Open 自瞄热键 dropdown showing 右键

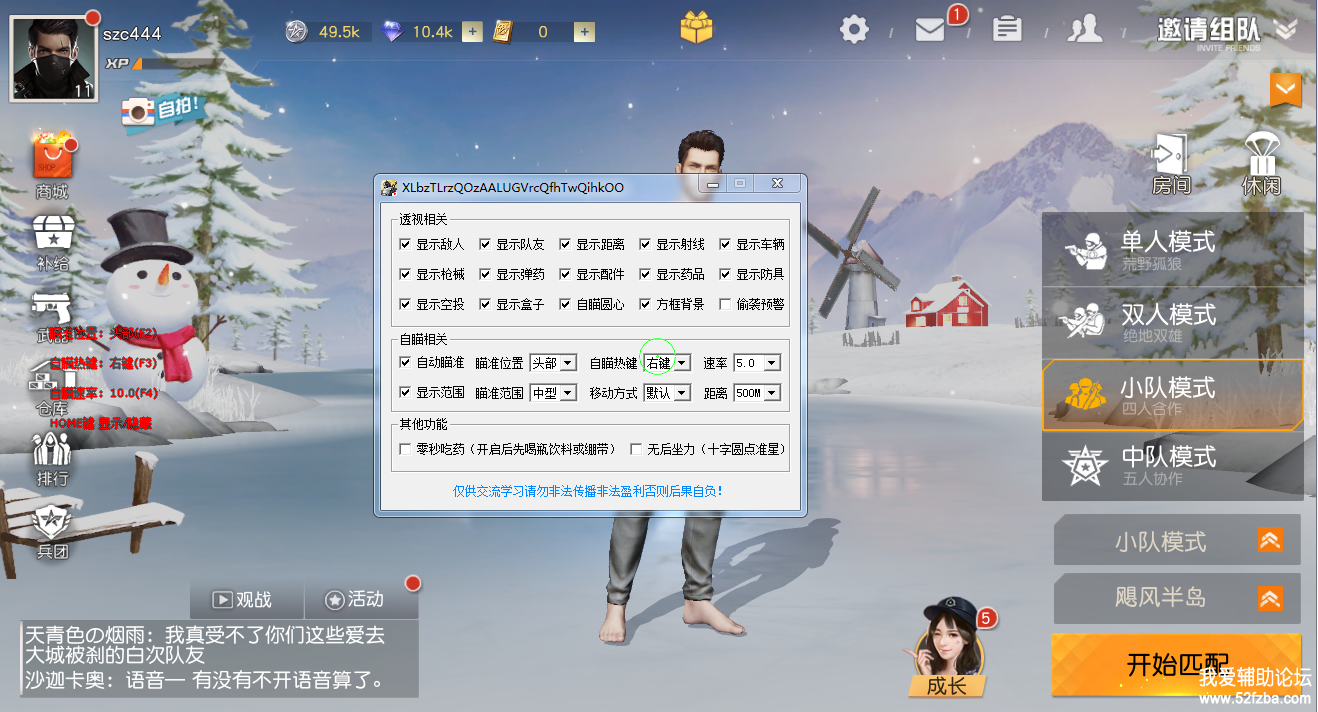point(667,363)
